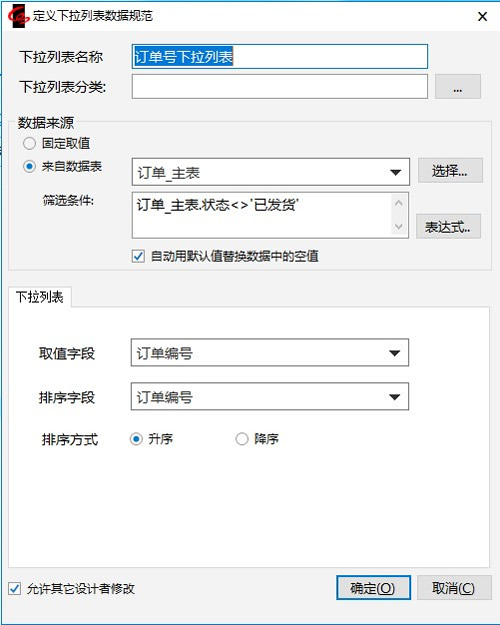The height and width of the screenshot is (625, 500).
Task: Select the 固定取值 radio option
Action: click(30, 143)
